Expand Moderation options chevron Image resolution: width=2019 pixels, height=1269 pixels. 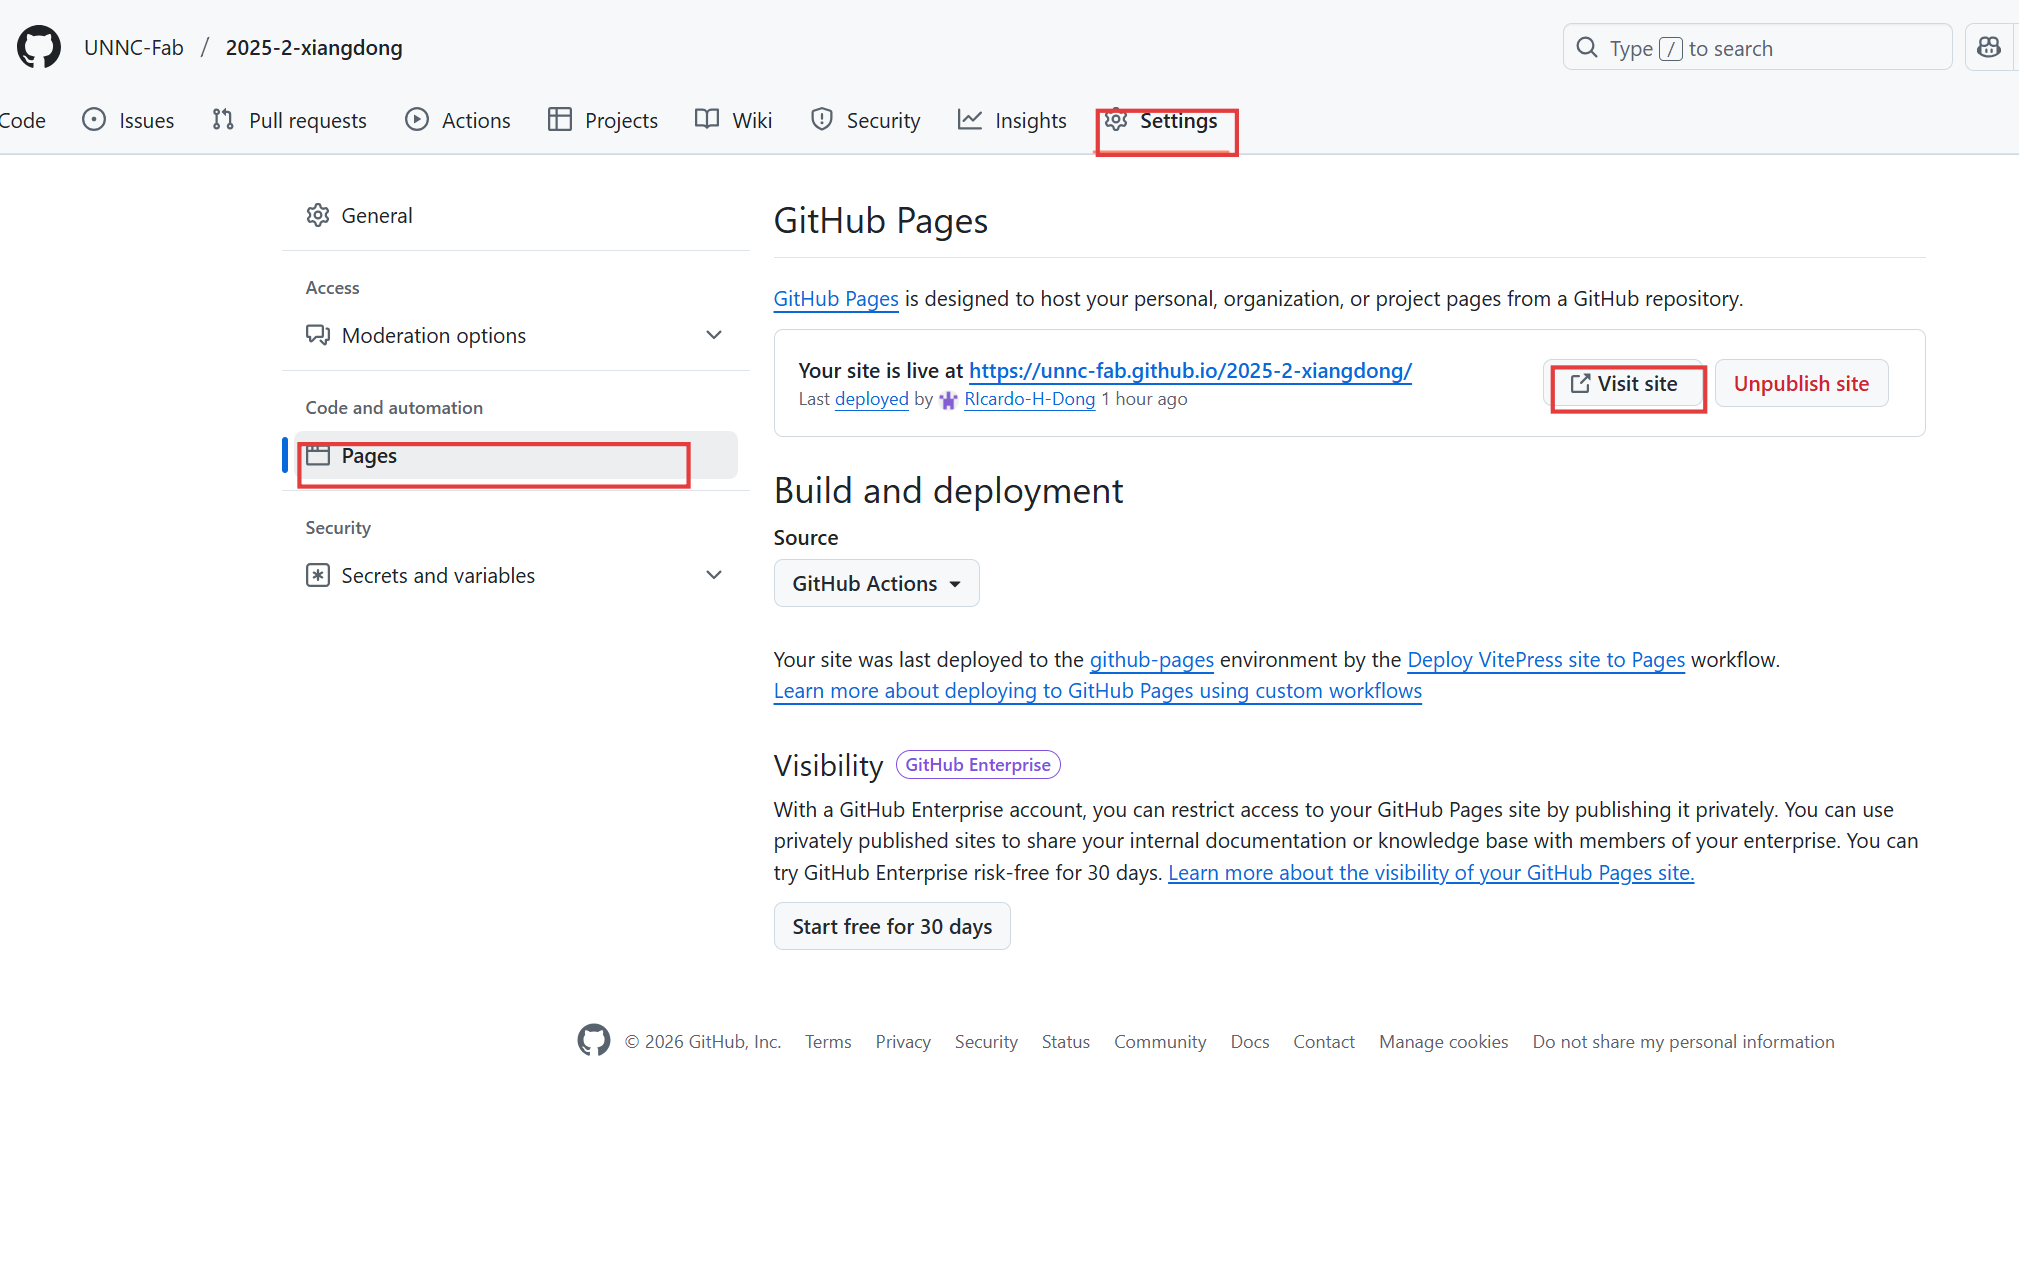pos(714,335)
